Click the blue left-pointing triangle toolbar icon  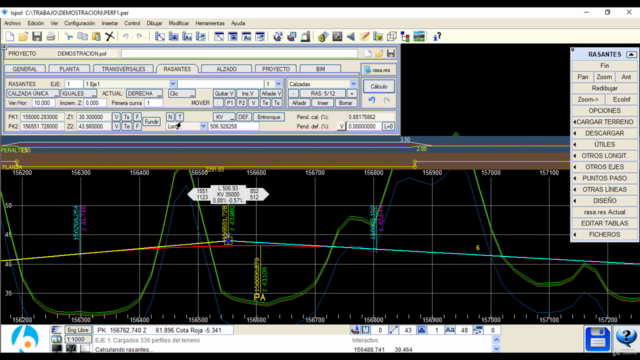351,37
